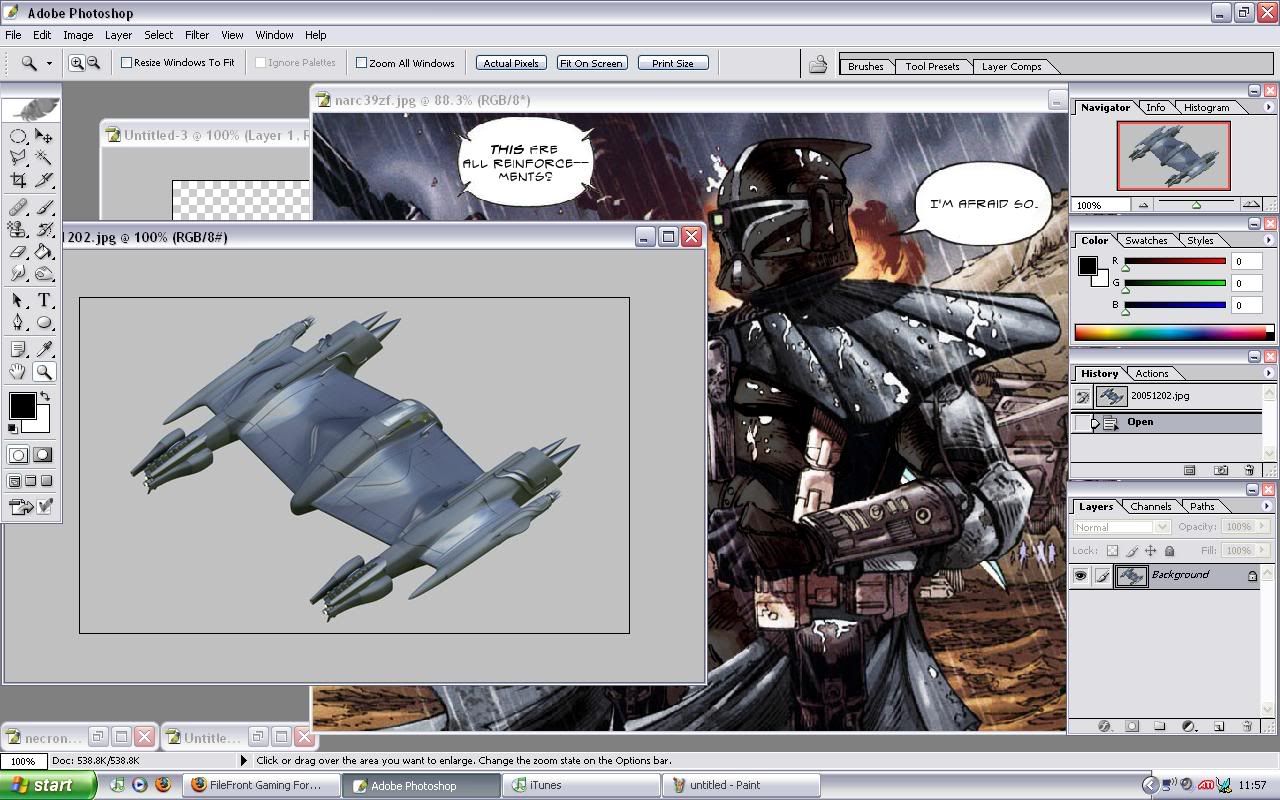The image size is (1280, 800).
Task: Select the Eraser tool
Action: (18, 251)
